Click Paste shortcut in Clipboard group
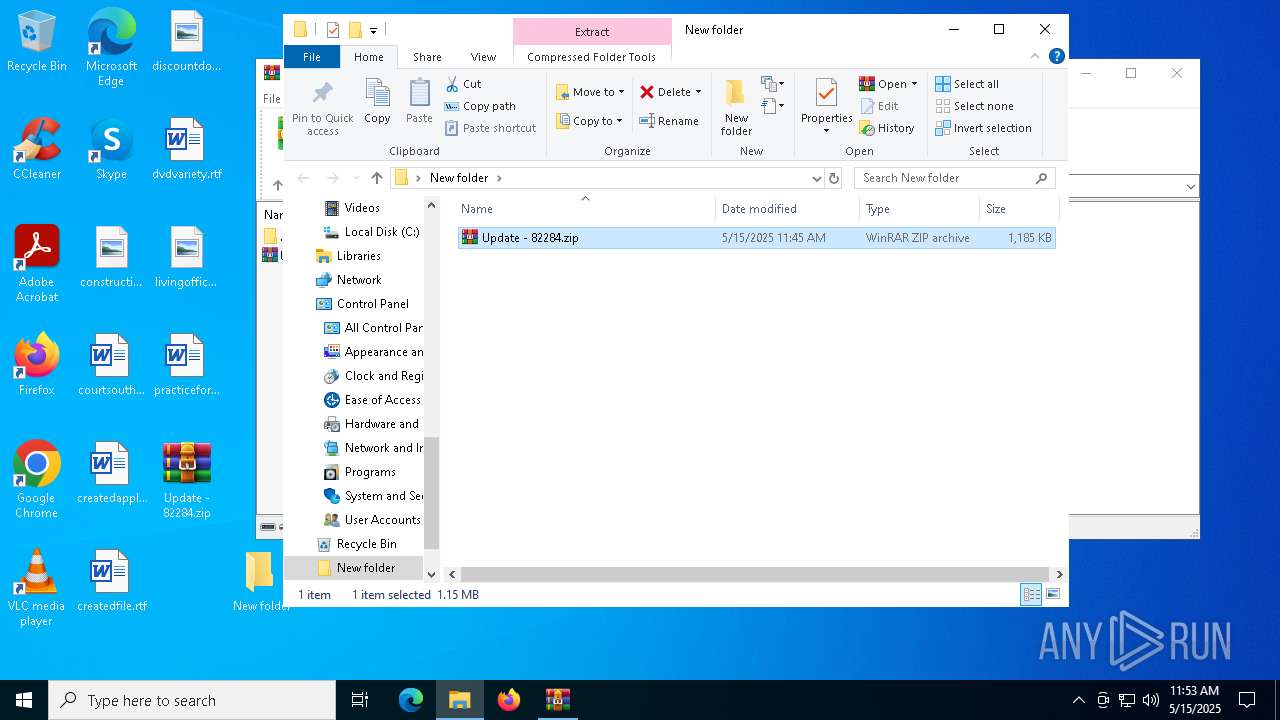This screenshot has width=1280, height=720. pyautogui.click(x=490, y=128)
